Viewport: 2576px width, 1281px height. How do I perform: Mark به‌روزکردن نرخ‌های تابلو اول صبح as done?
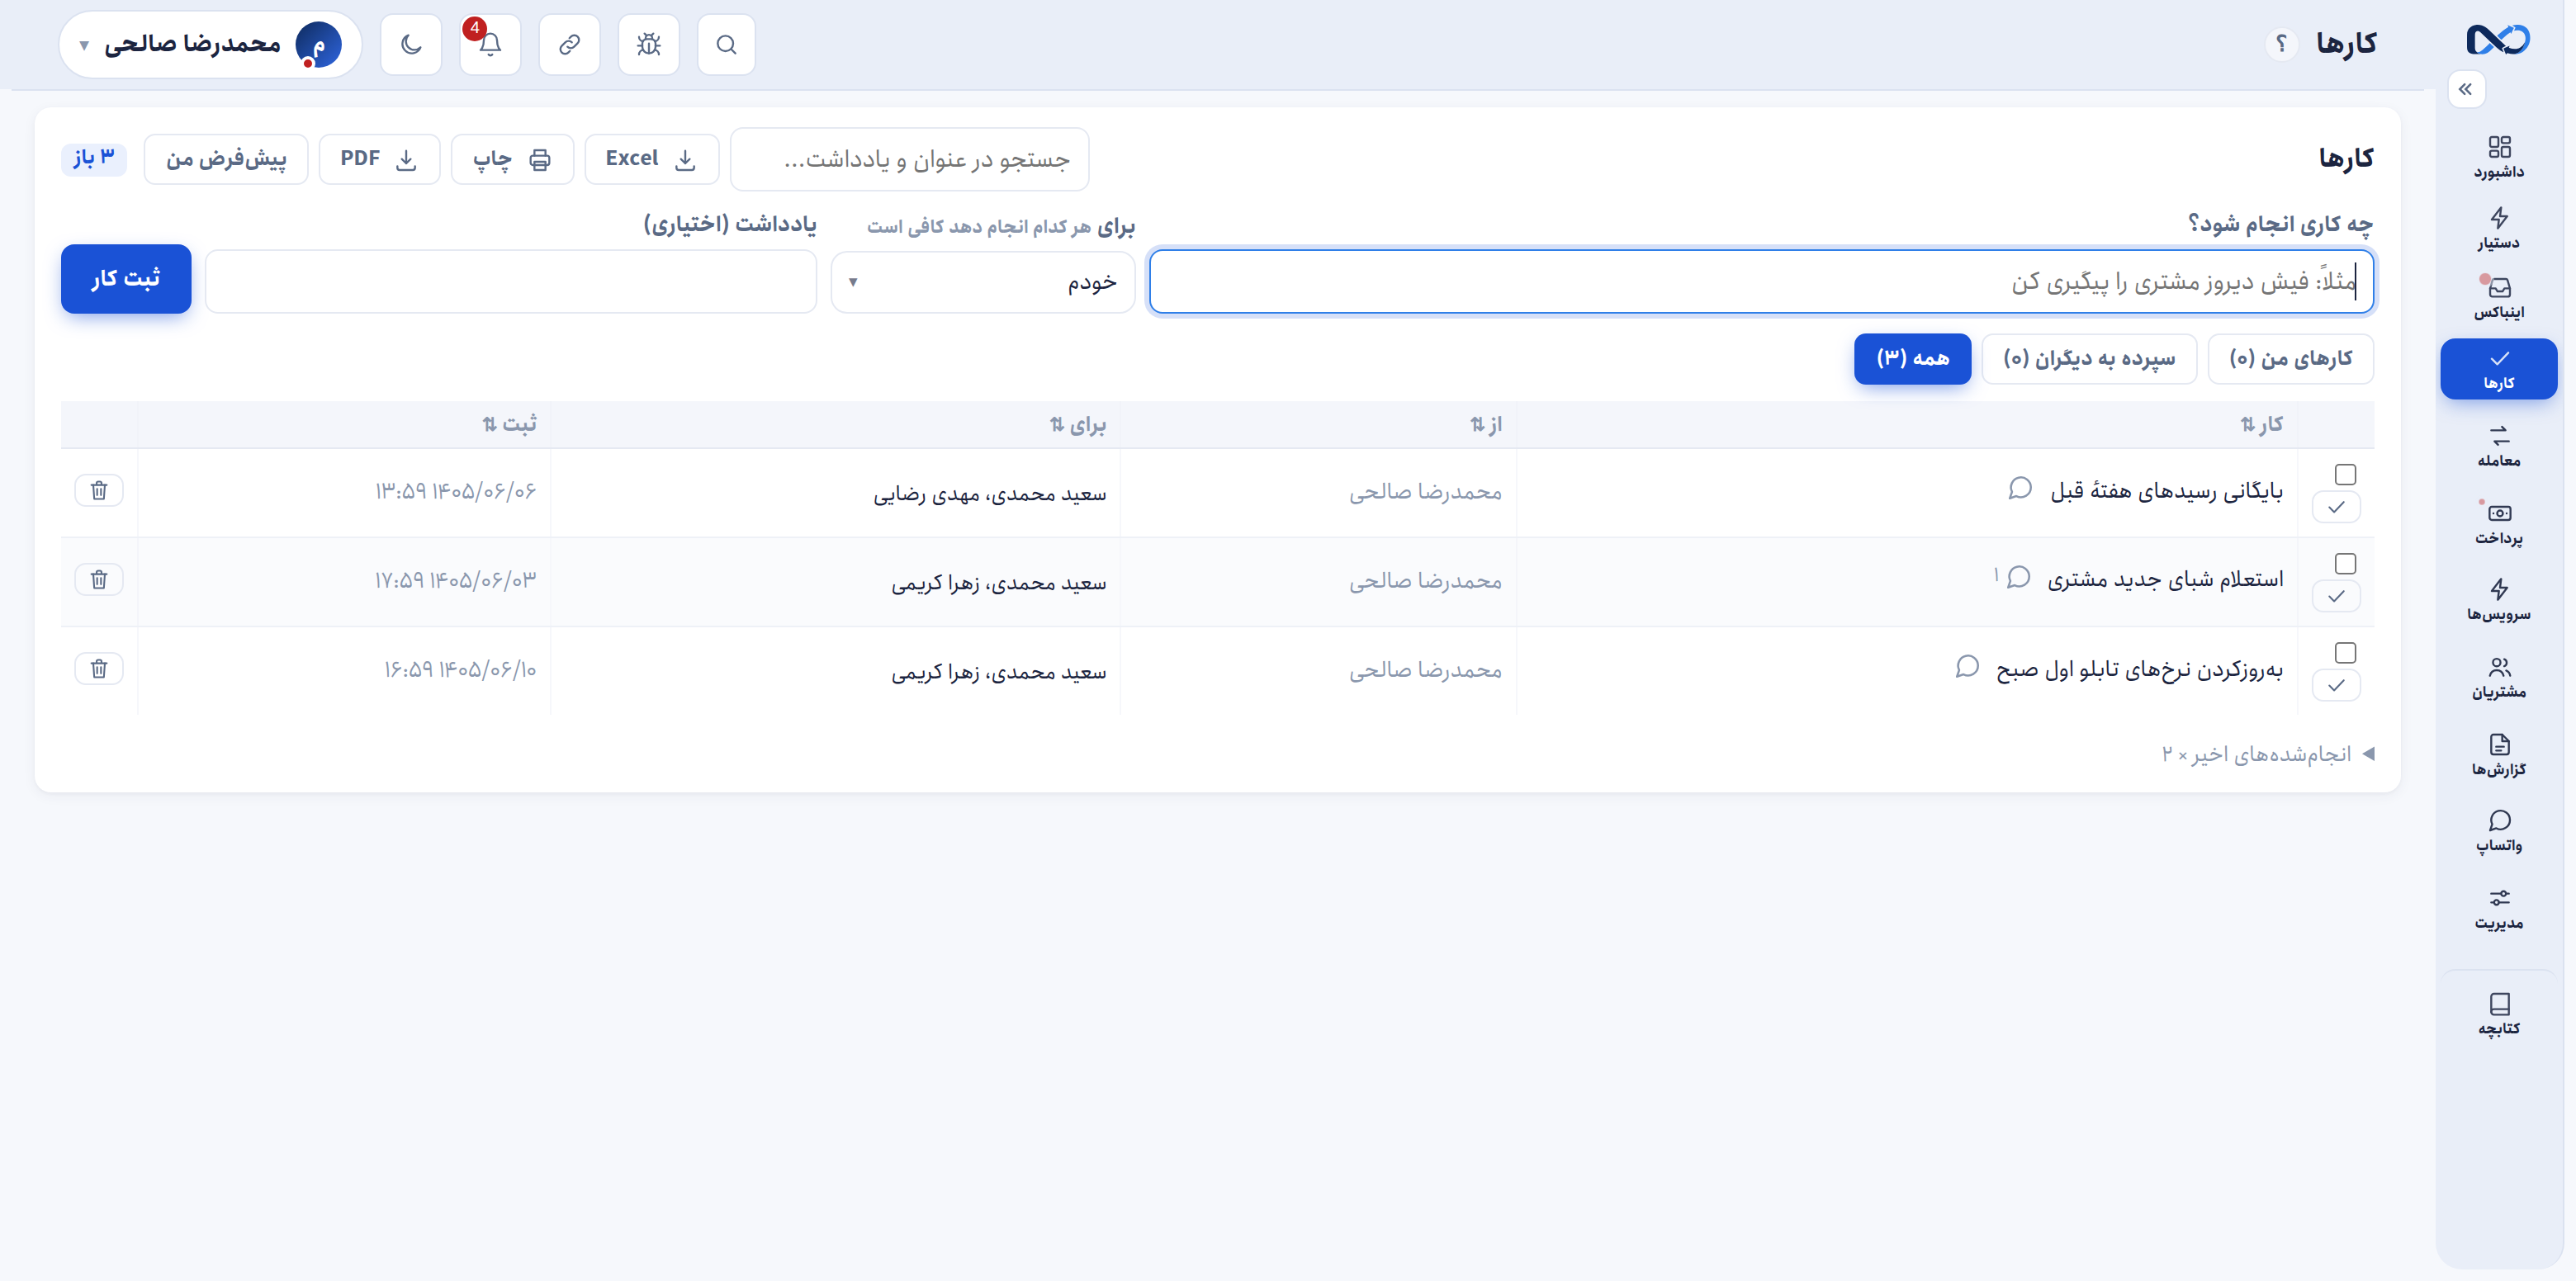coord(2336,685)
